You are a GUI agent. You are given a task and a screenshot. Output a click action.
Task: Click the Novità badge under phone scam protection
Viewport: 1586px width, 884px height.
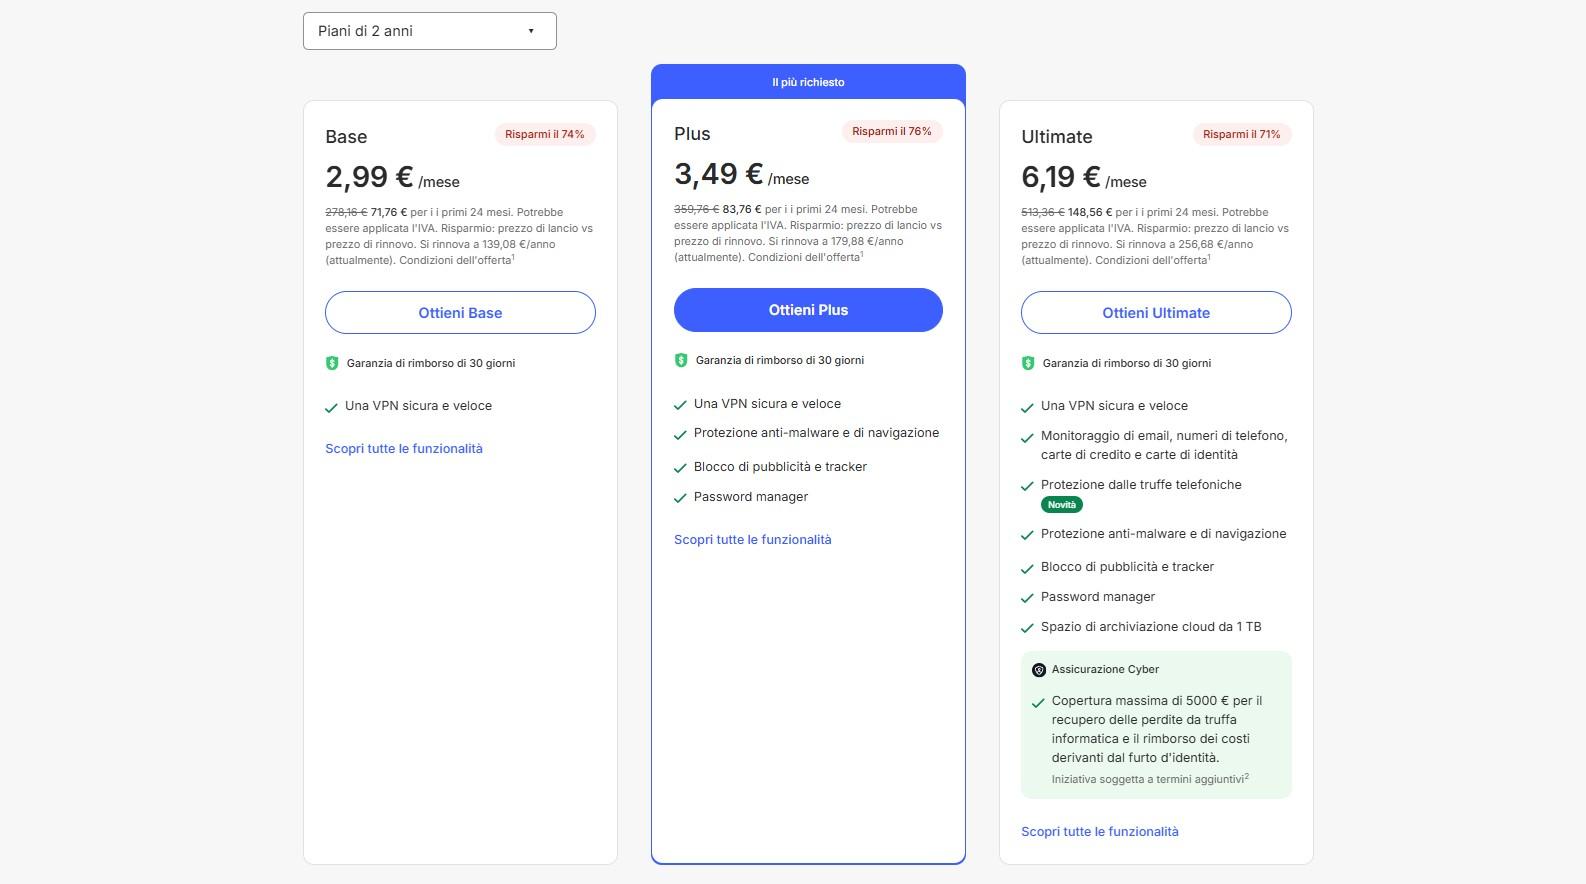tap(1062, 505)
